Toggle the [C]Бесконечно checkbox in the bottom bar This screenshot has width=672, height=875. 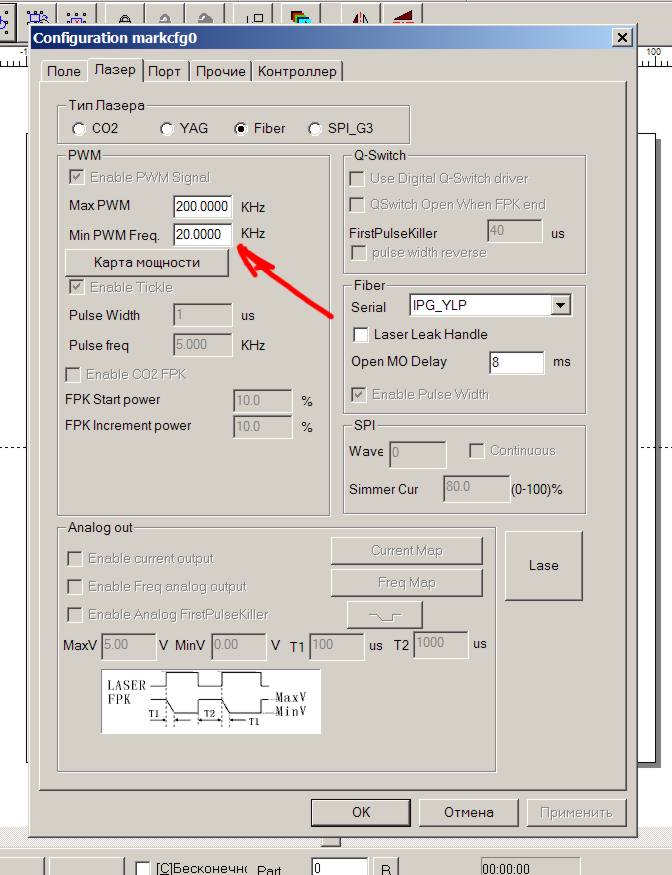pos(143,868)
